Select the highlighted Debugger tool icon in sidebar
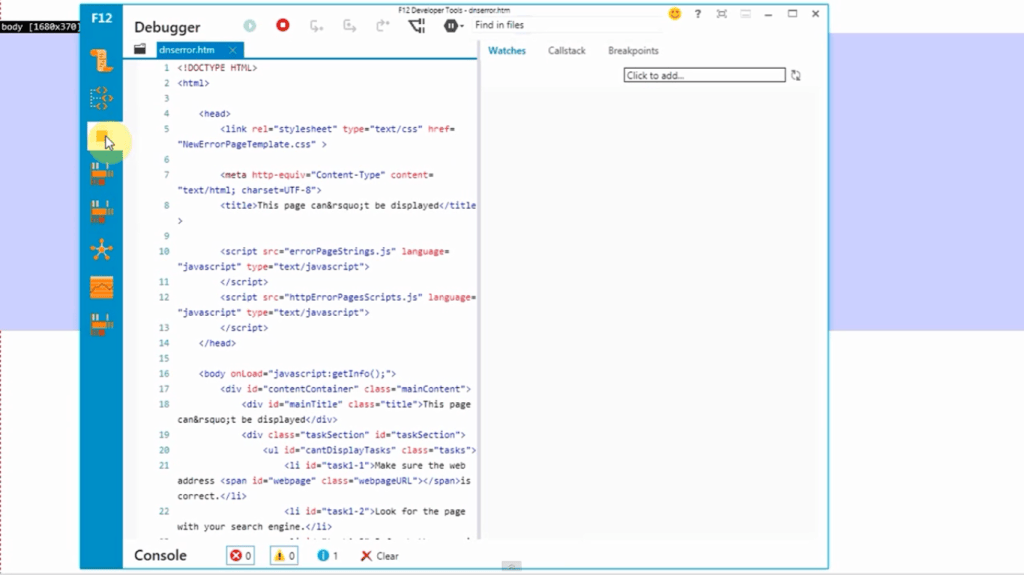 tap(102, 138)
